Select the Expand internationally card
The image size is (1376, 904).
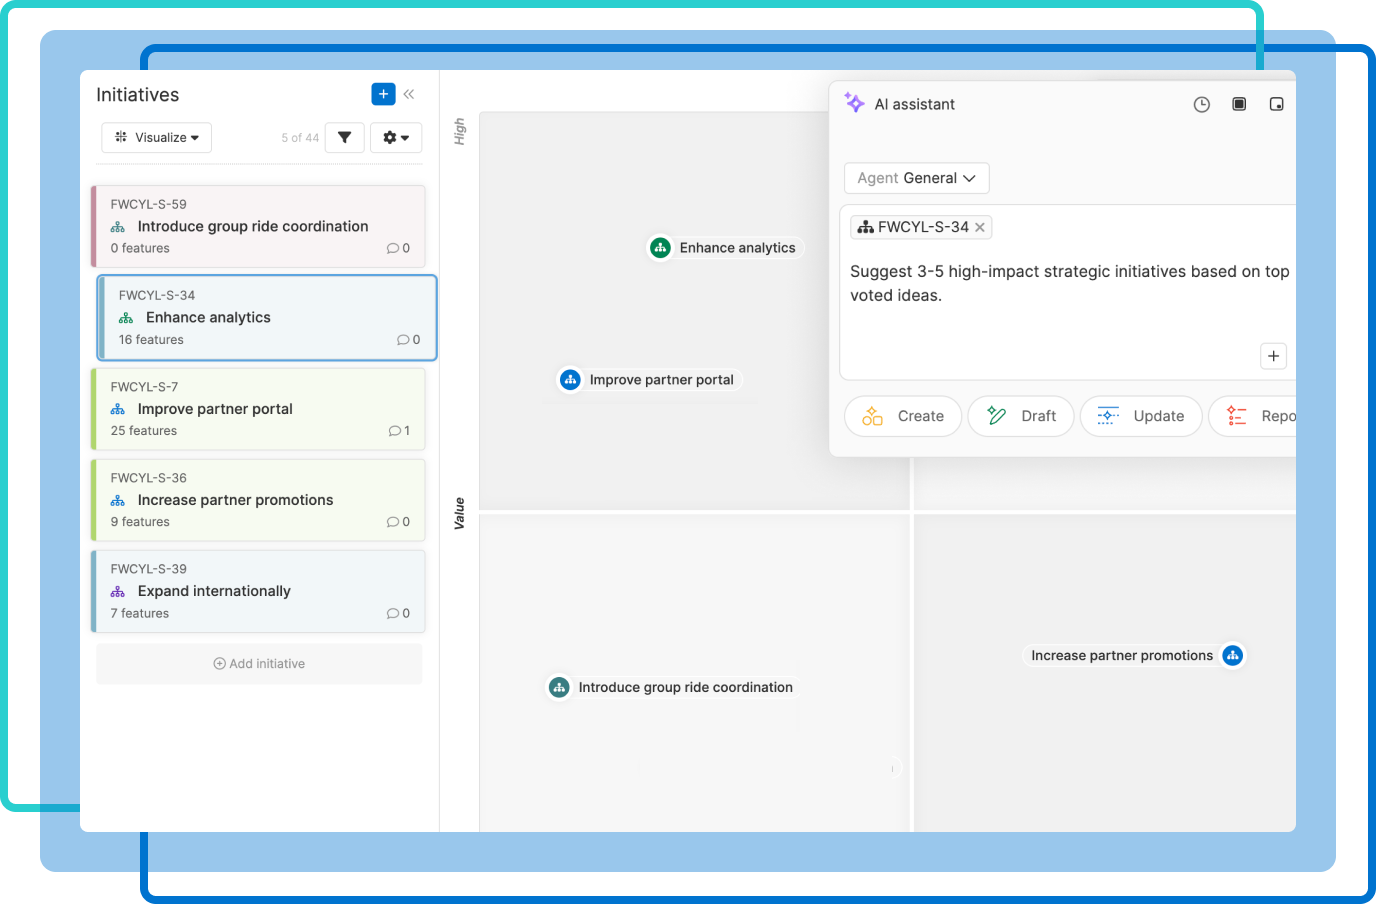point(259,591)
